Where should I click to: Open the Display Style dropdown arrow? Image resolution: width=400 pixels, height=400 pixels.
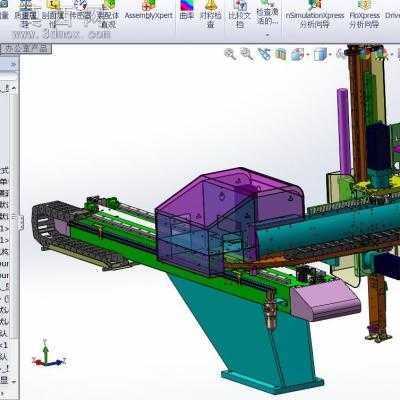(330, 54)
